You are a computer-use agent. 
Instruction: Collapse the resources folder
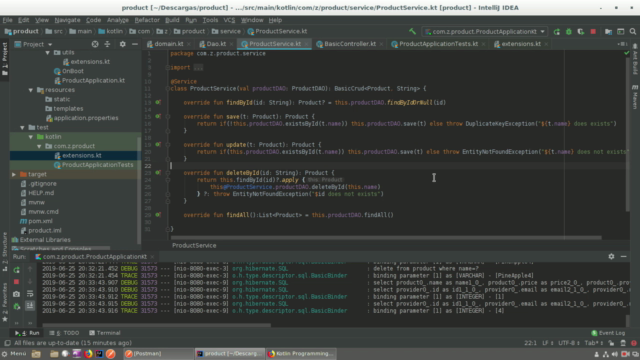tap(31, 90)
